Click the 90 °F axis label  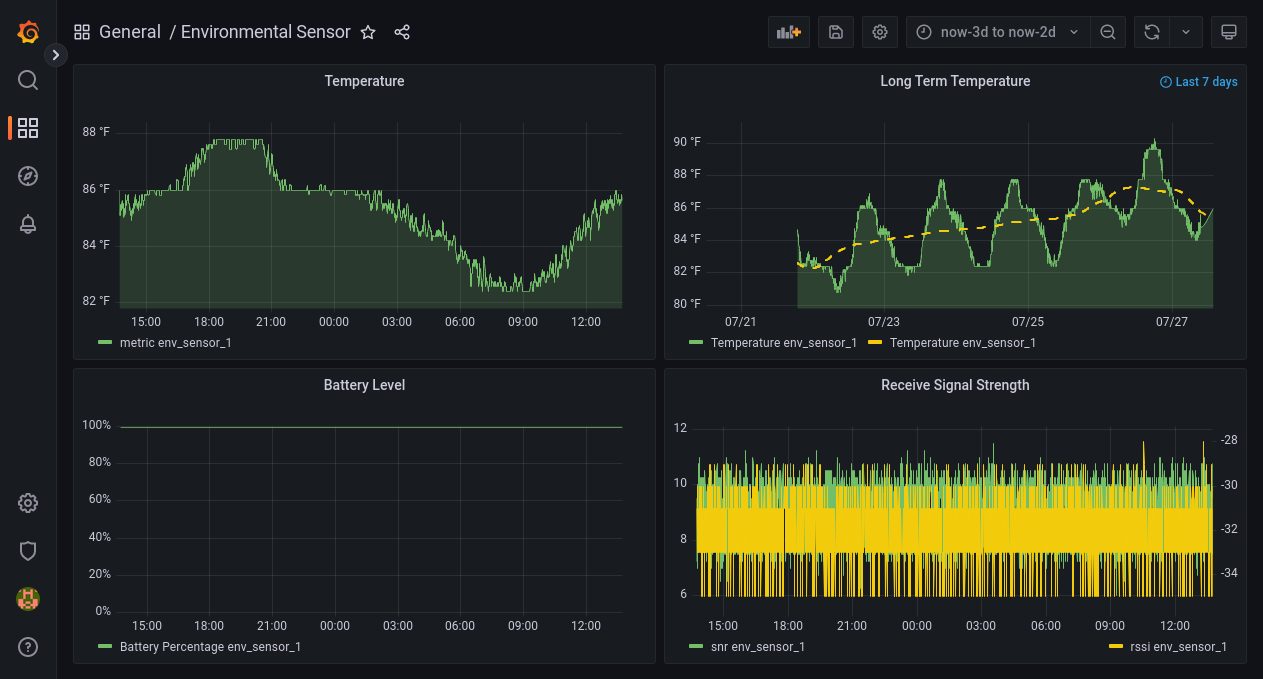[687, 142]
